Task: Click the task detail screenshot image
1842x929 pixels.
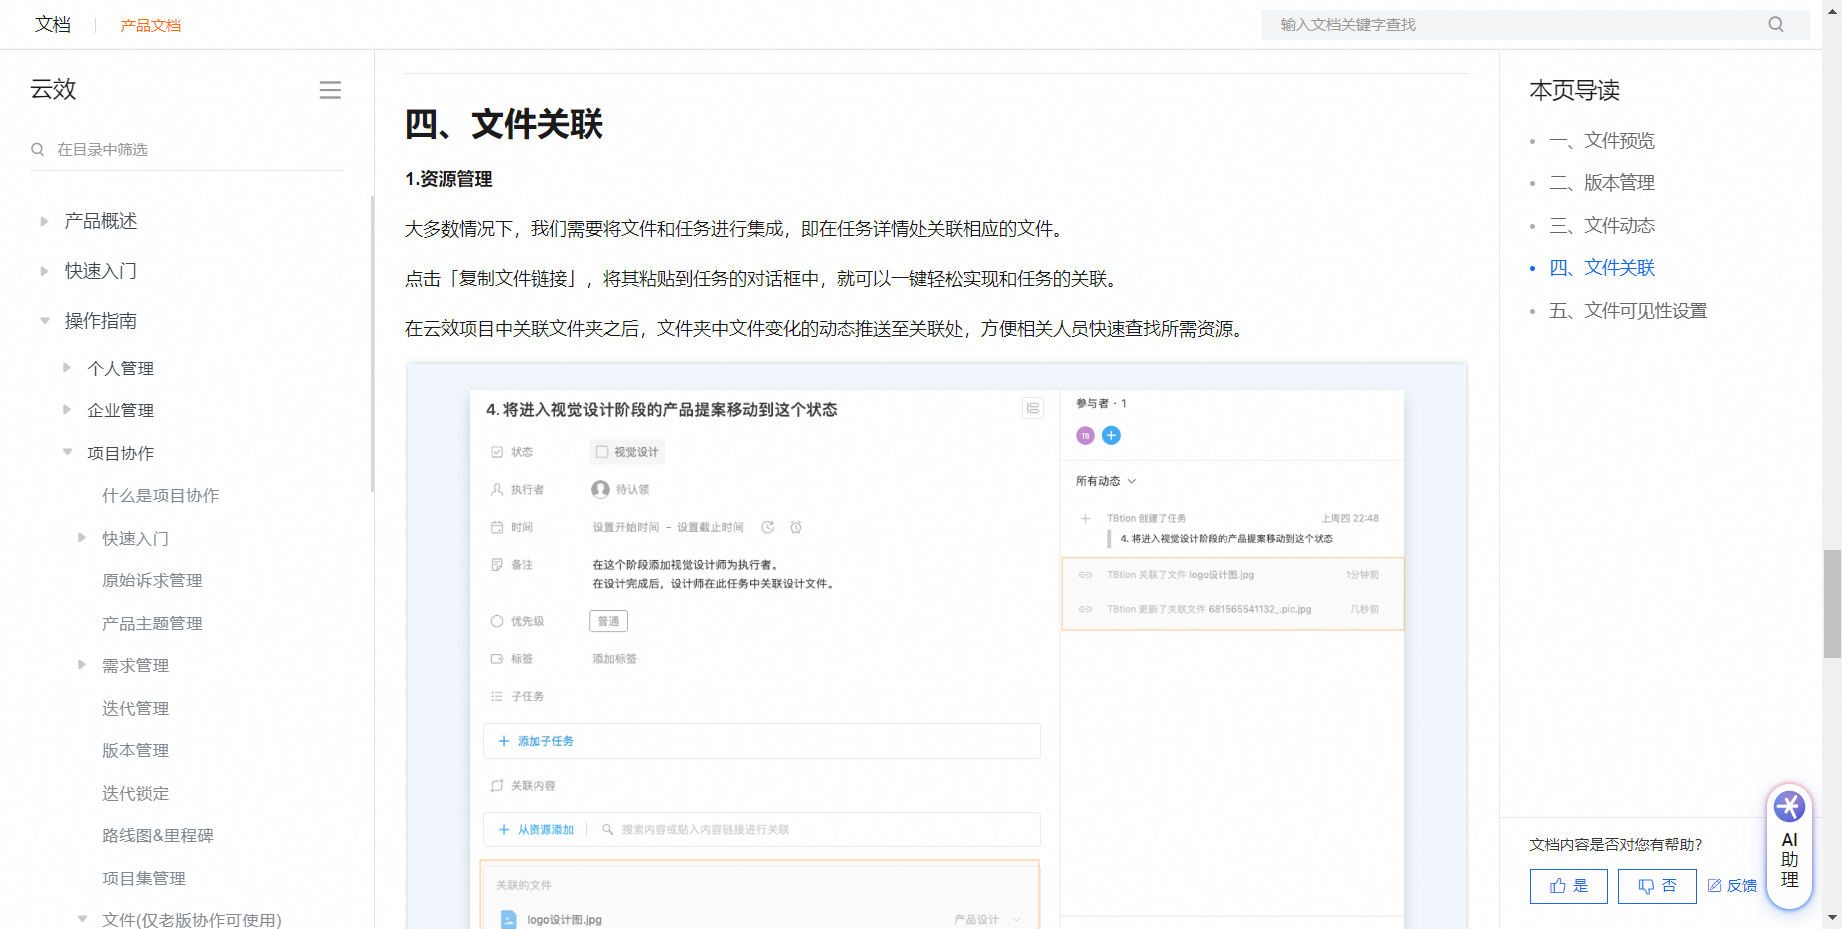Action: point(937,646)
